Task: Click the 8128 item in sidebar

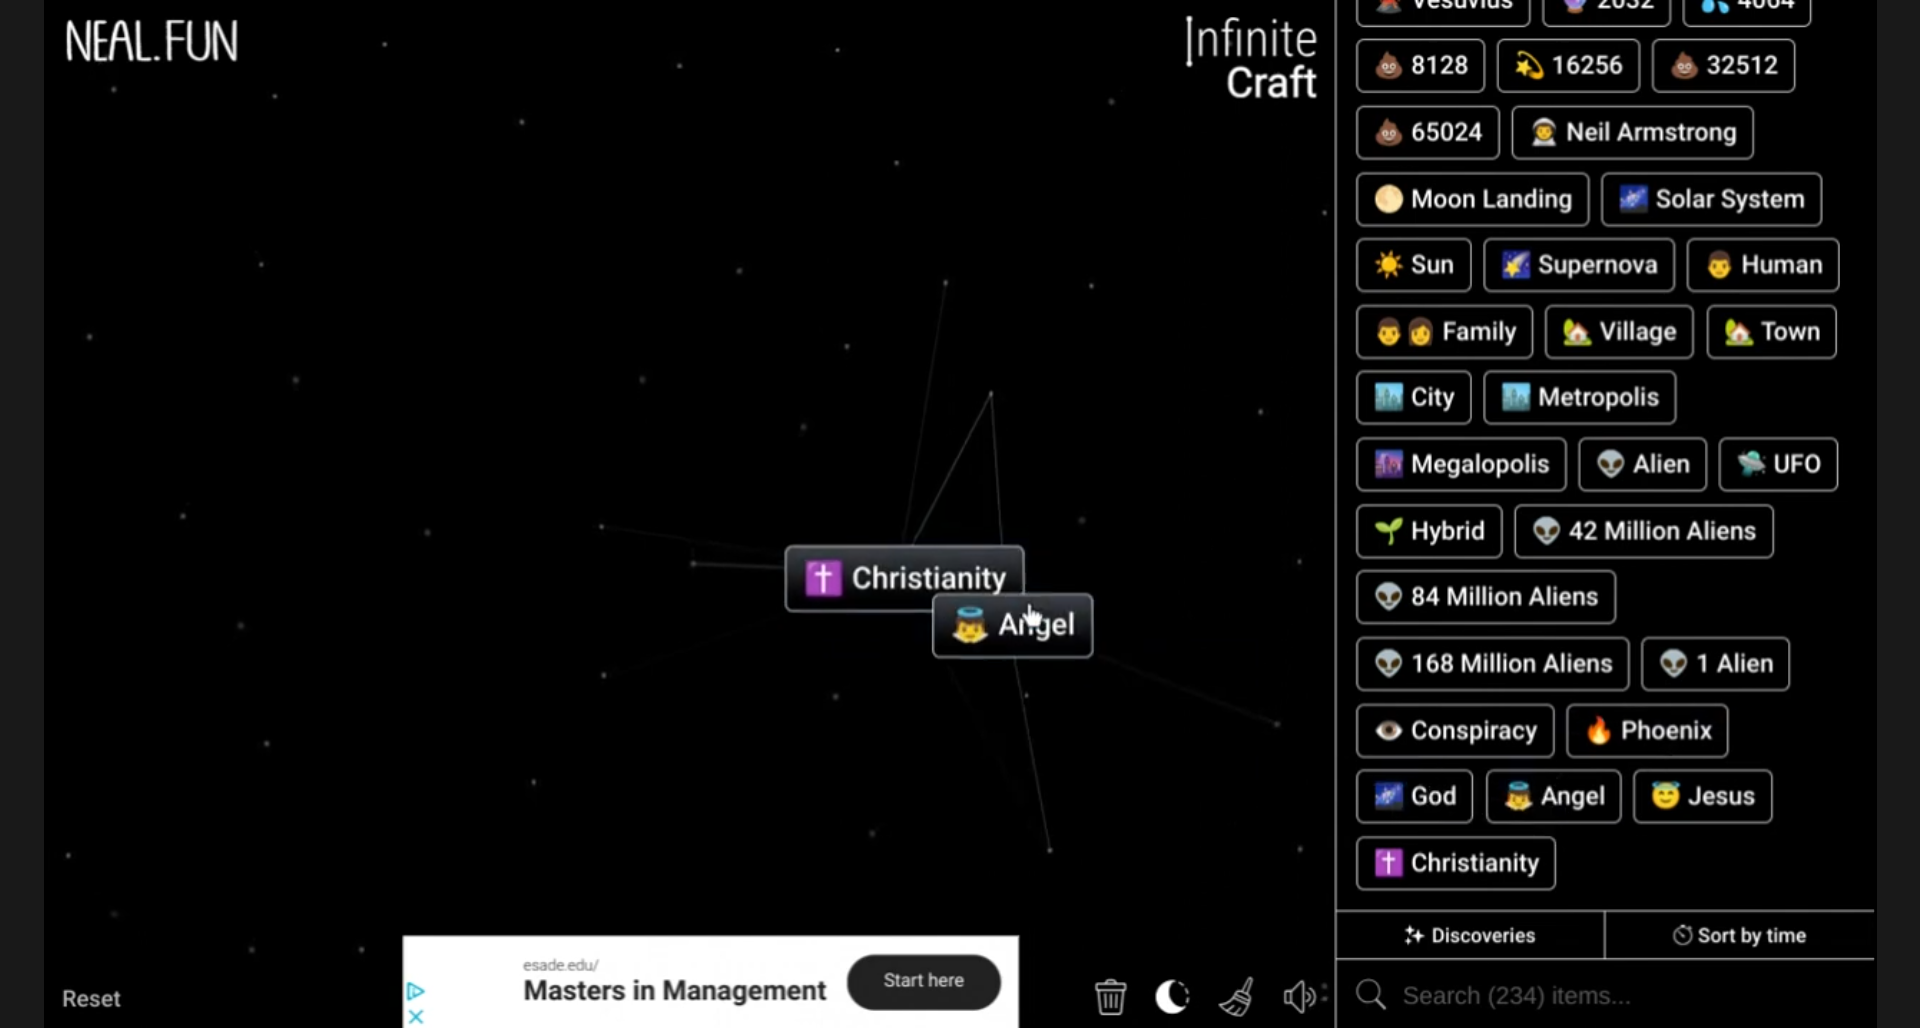Action: coord(1421,66)
